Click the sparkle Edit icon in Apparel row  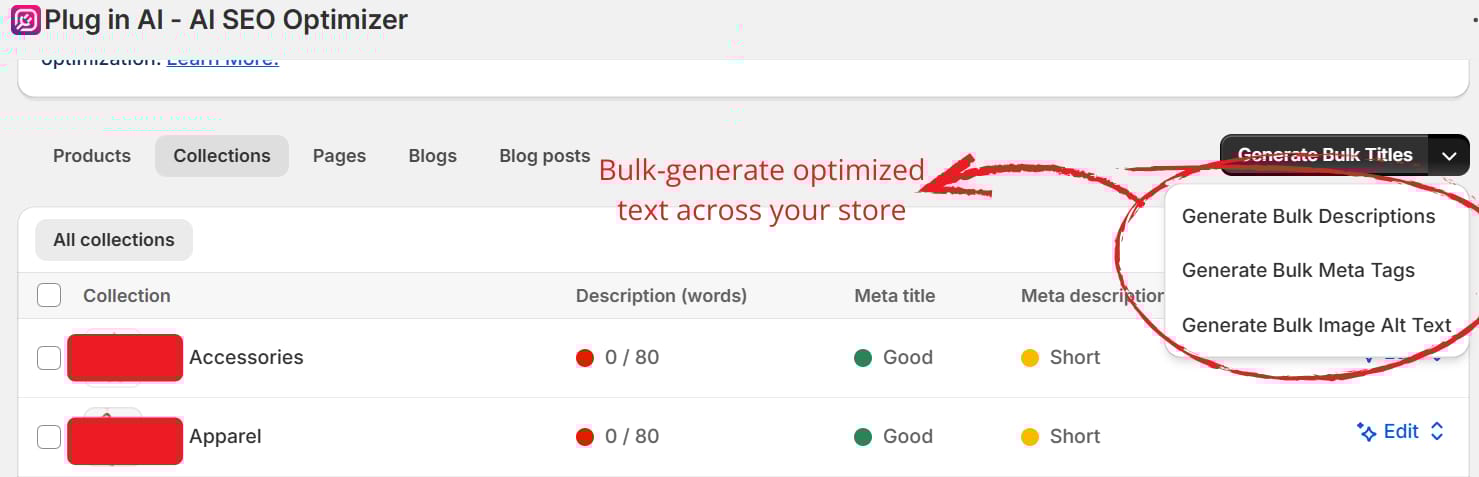1366,432
